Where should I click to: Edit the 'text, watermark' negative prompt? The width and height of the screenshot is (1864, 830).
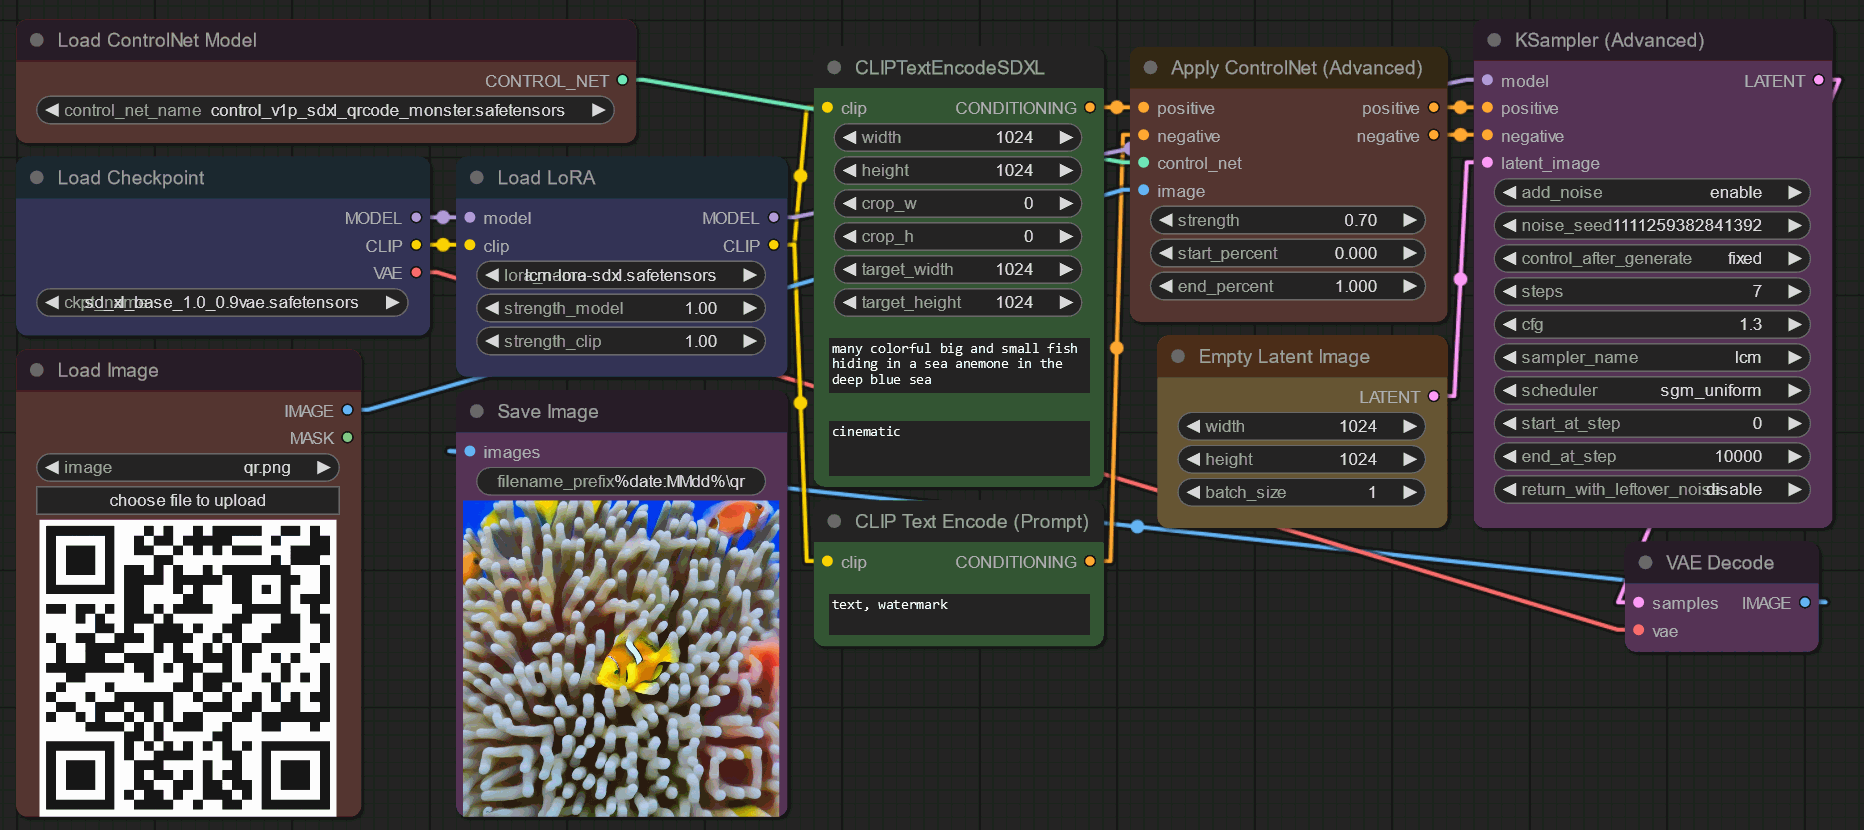(x=959, y=614)
